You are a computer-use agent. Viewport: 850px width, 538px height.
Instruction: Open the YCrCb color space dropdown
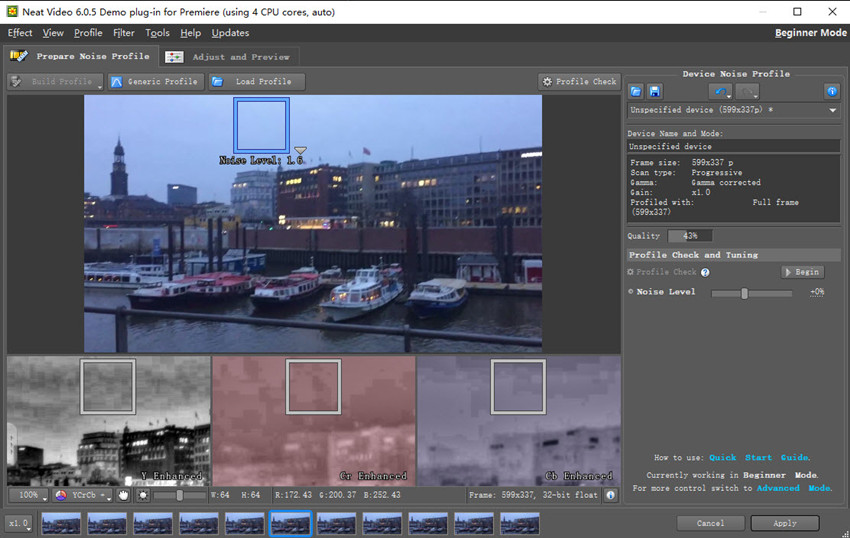83,495
